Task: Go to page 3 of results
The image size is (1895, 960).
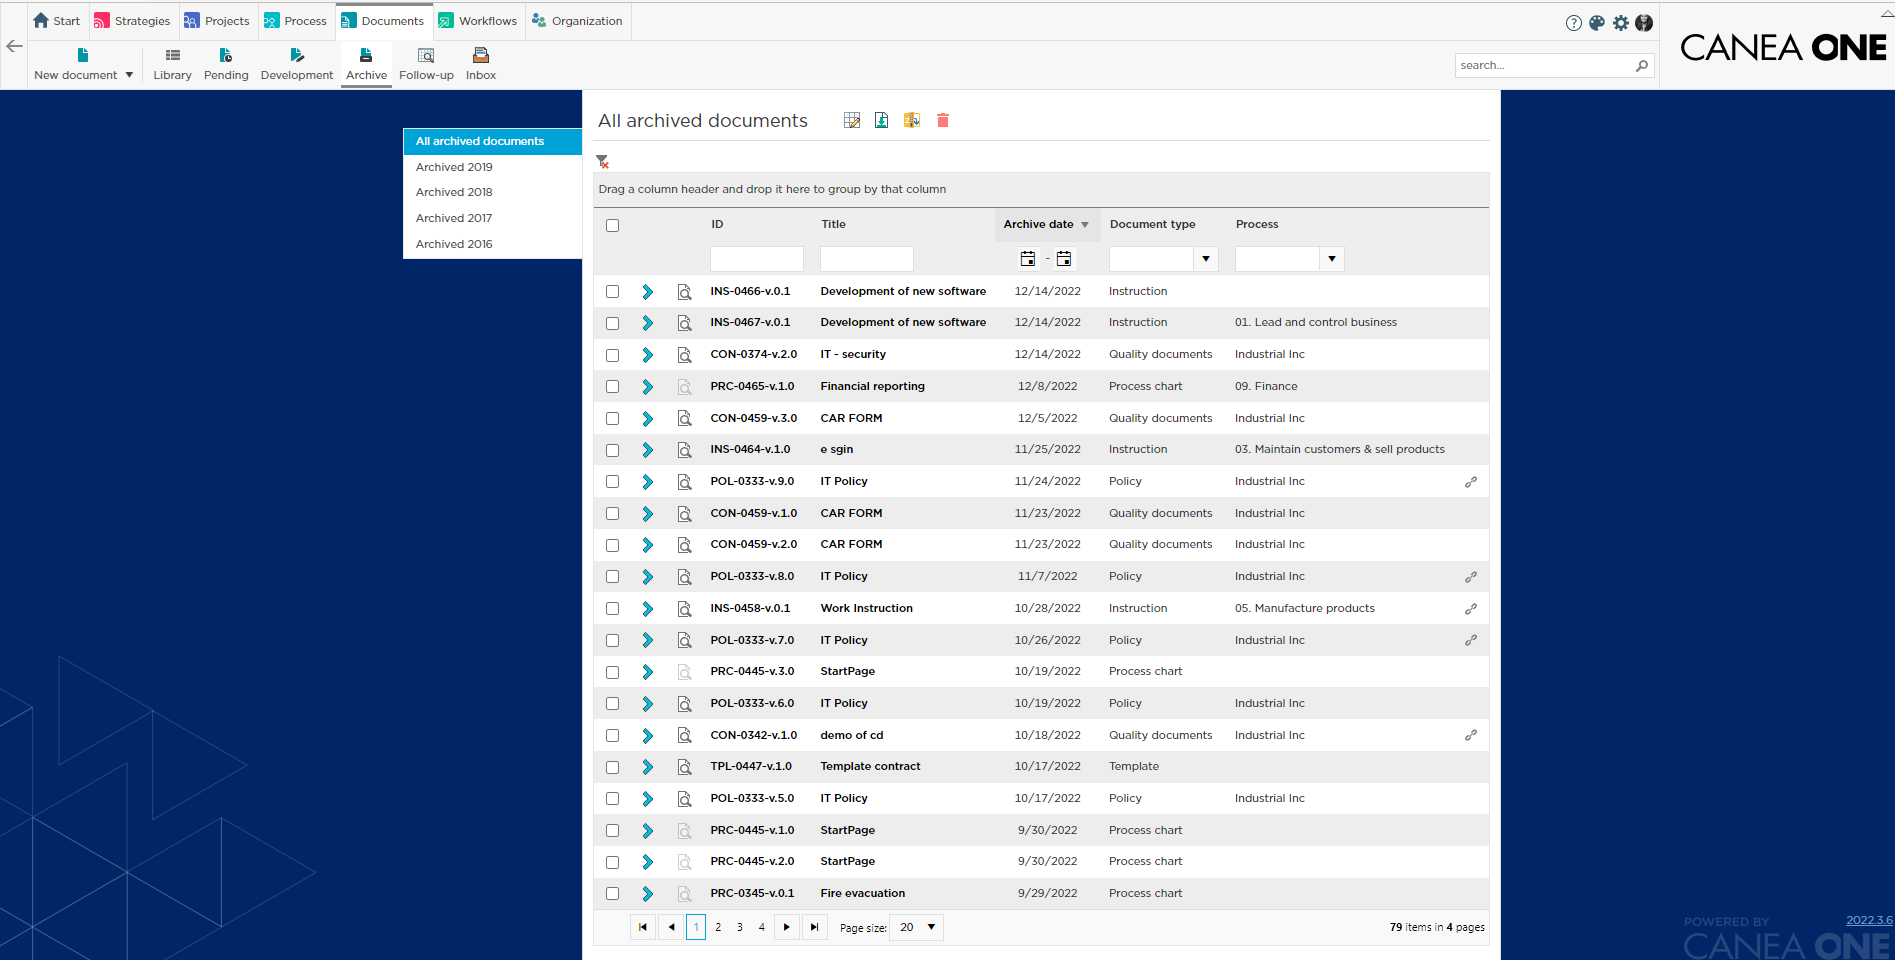Action: click(x=739, y=927)
